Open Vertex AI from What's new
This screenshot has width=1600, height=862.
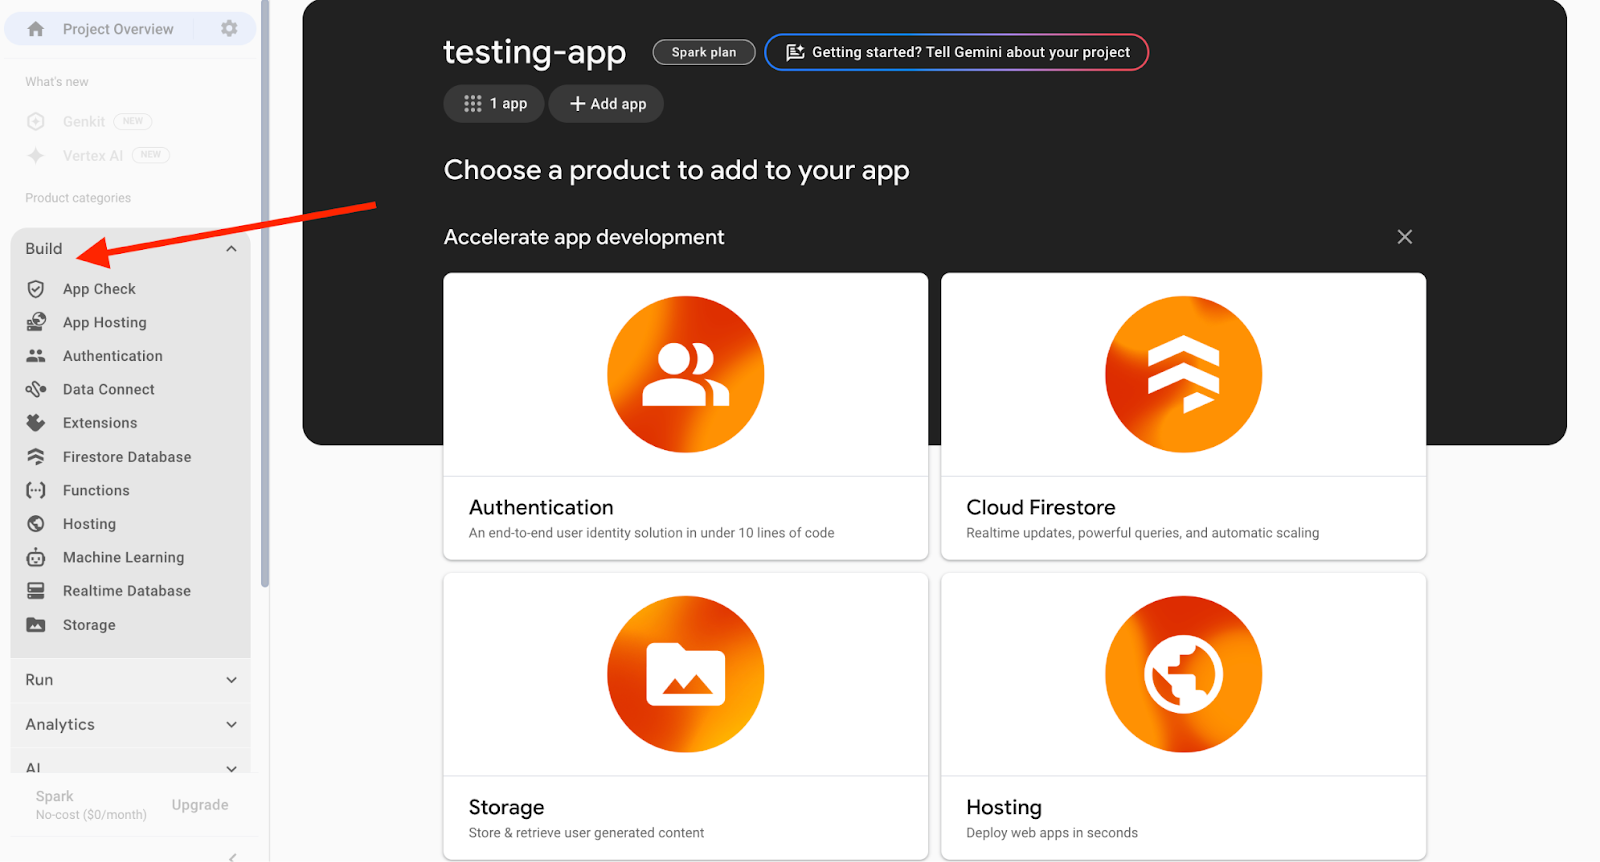93,156
